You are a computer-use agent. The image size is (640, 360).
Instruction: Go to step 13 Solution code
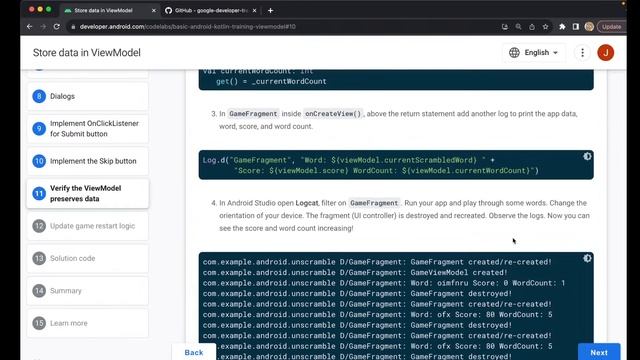click(88, 258)
